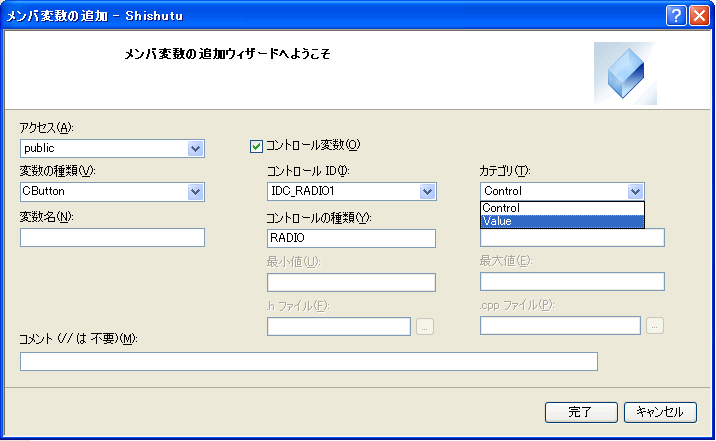716x441 pixels.
Task: Close the member variable wizard window
Action: pos(698,16)
